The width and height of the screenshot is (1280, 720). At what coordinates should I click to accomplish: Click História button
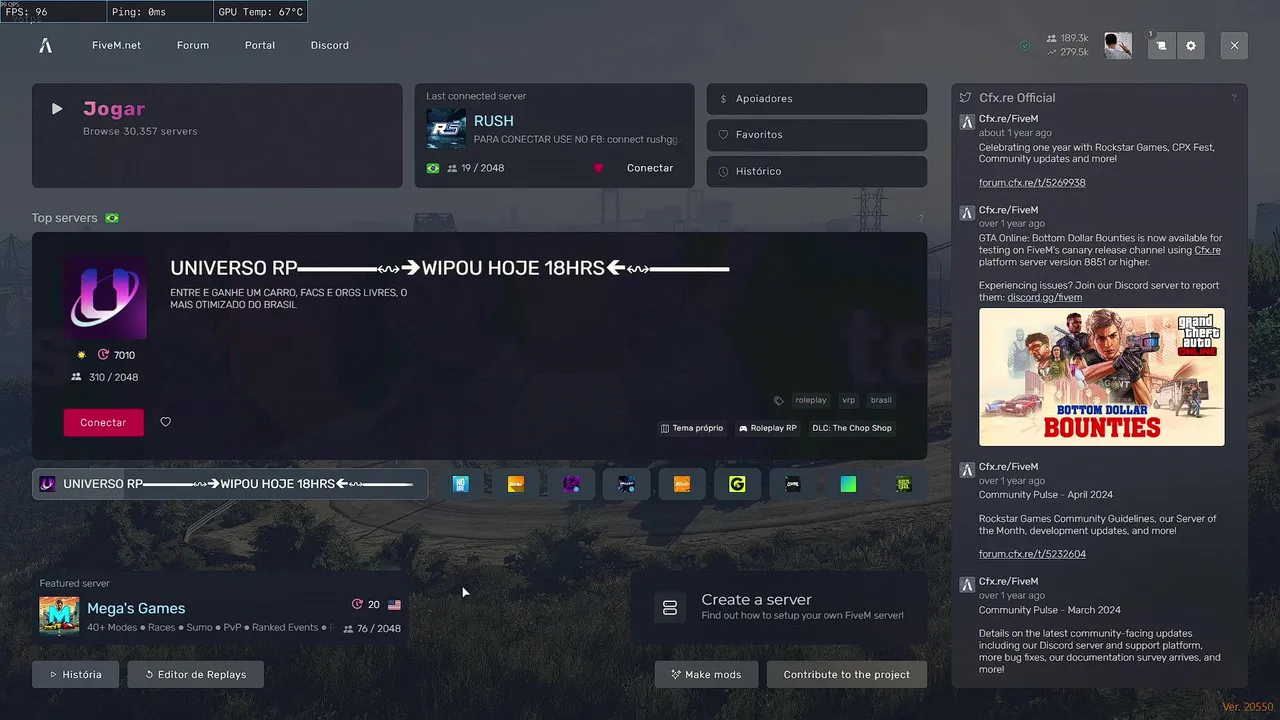point(75,675)
